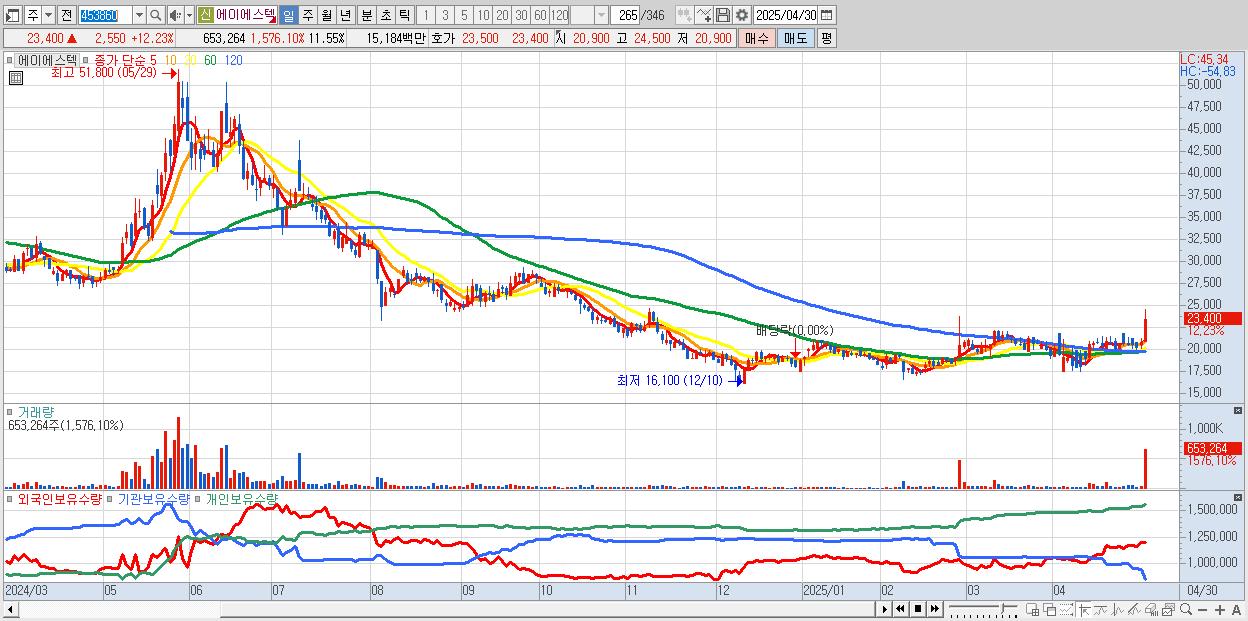Click the 외국인보유수량 indicator label
Viewport: 1248px width, 621px height.
pos(59,498)
